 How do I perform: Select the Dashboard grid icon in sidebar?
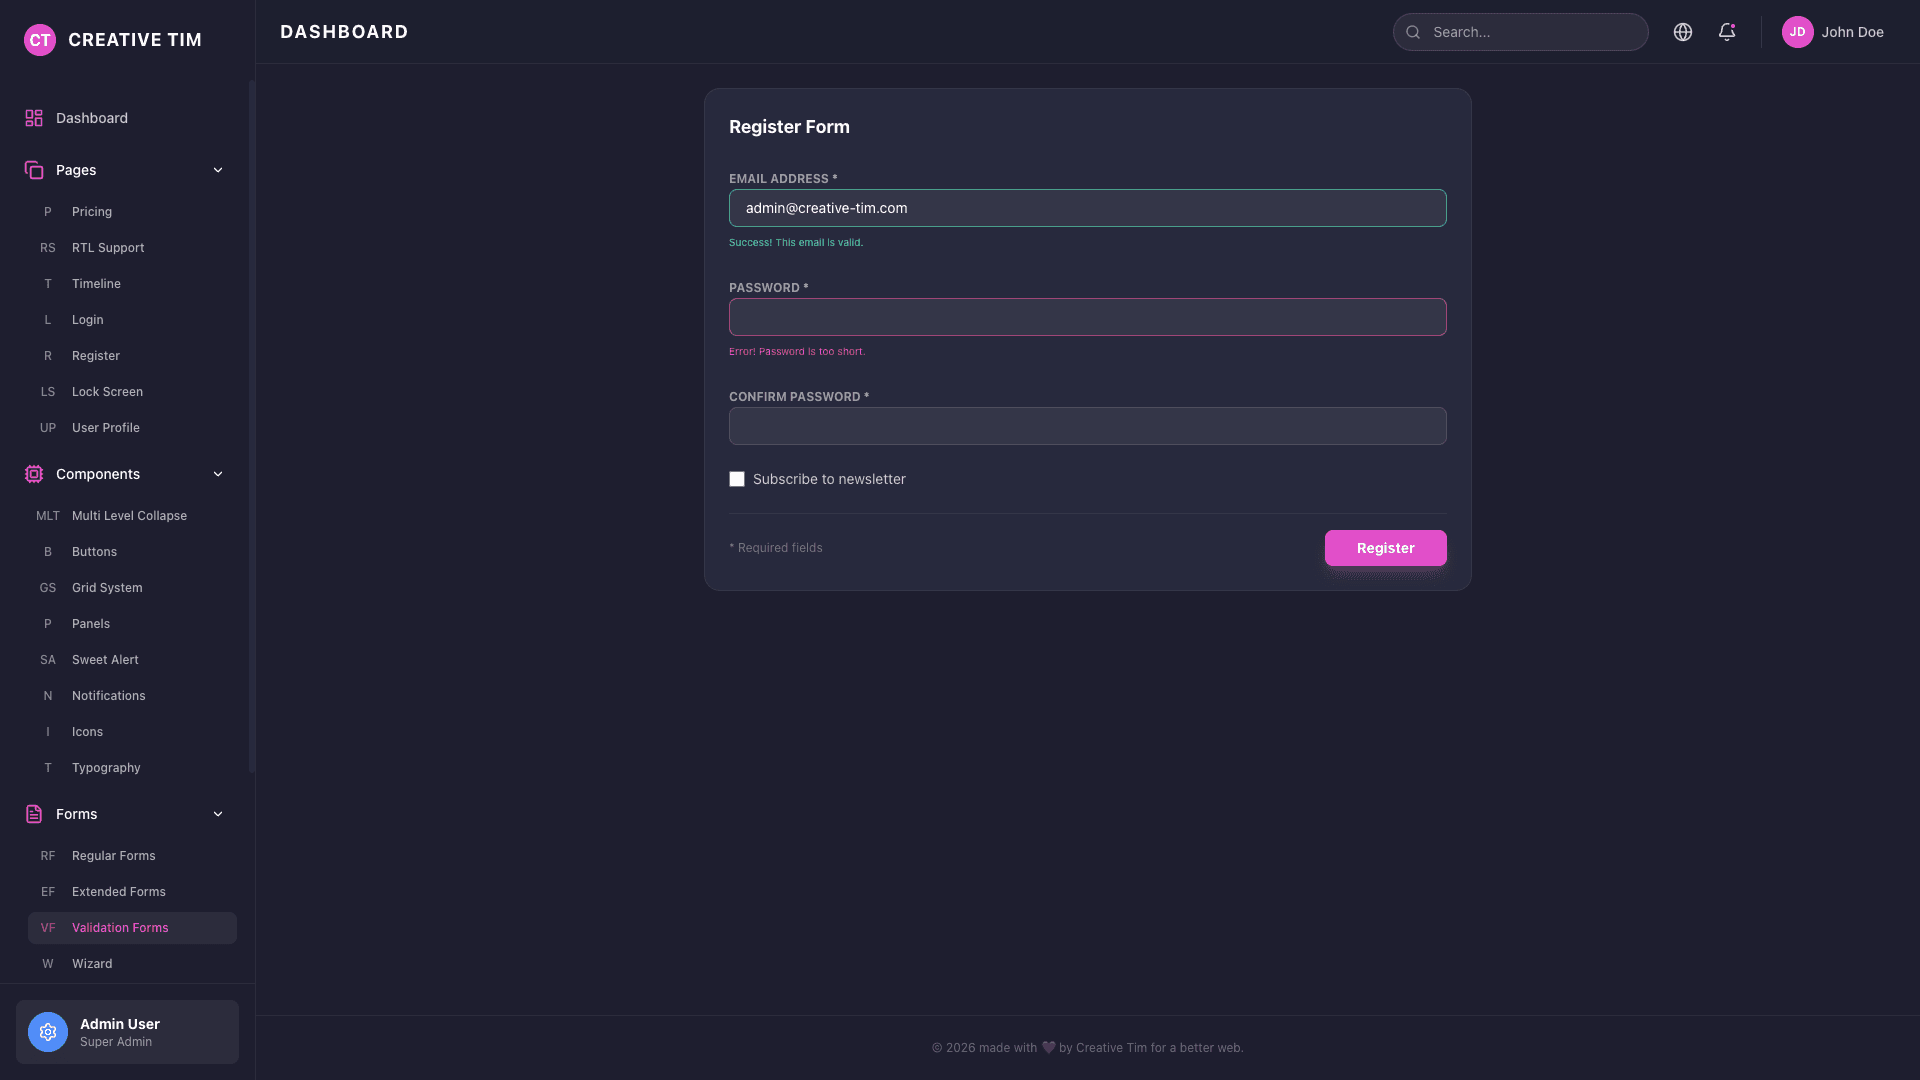(x=34, y=118)
